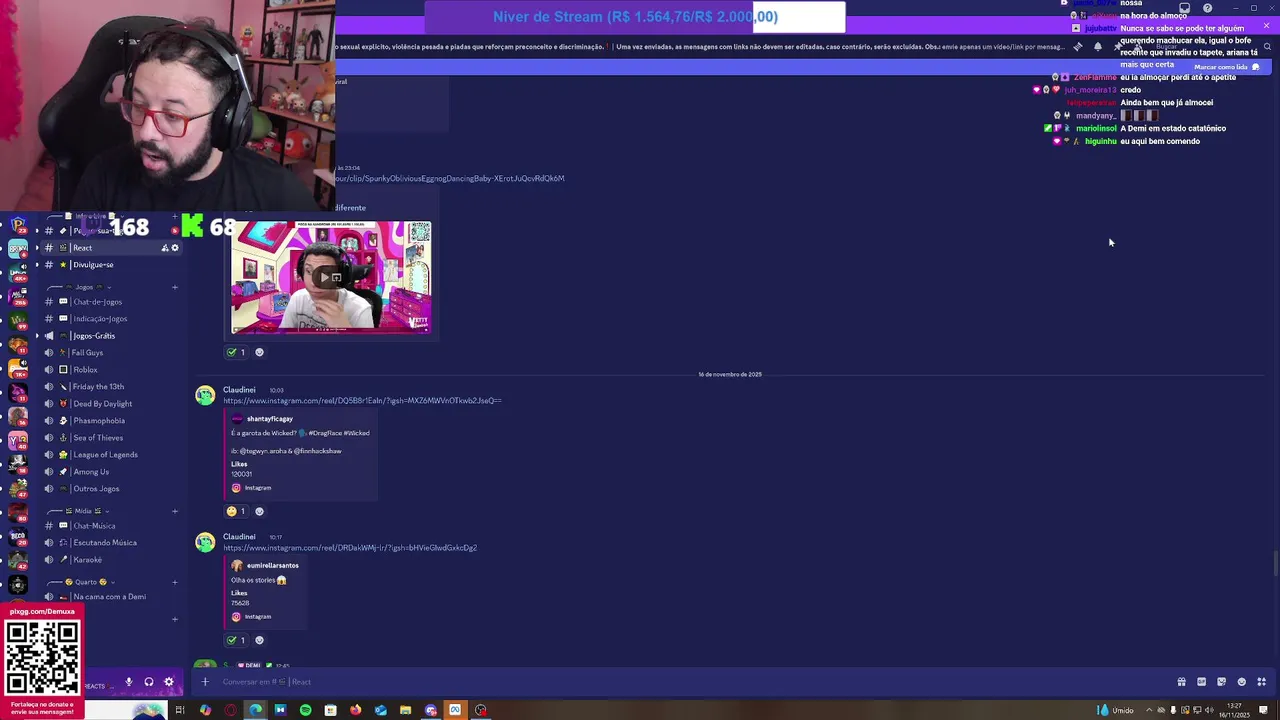Add a channel to the Jogos category
This screenshot has height=720, width=1280.
pyautogui.click(x=175, y=288)
